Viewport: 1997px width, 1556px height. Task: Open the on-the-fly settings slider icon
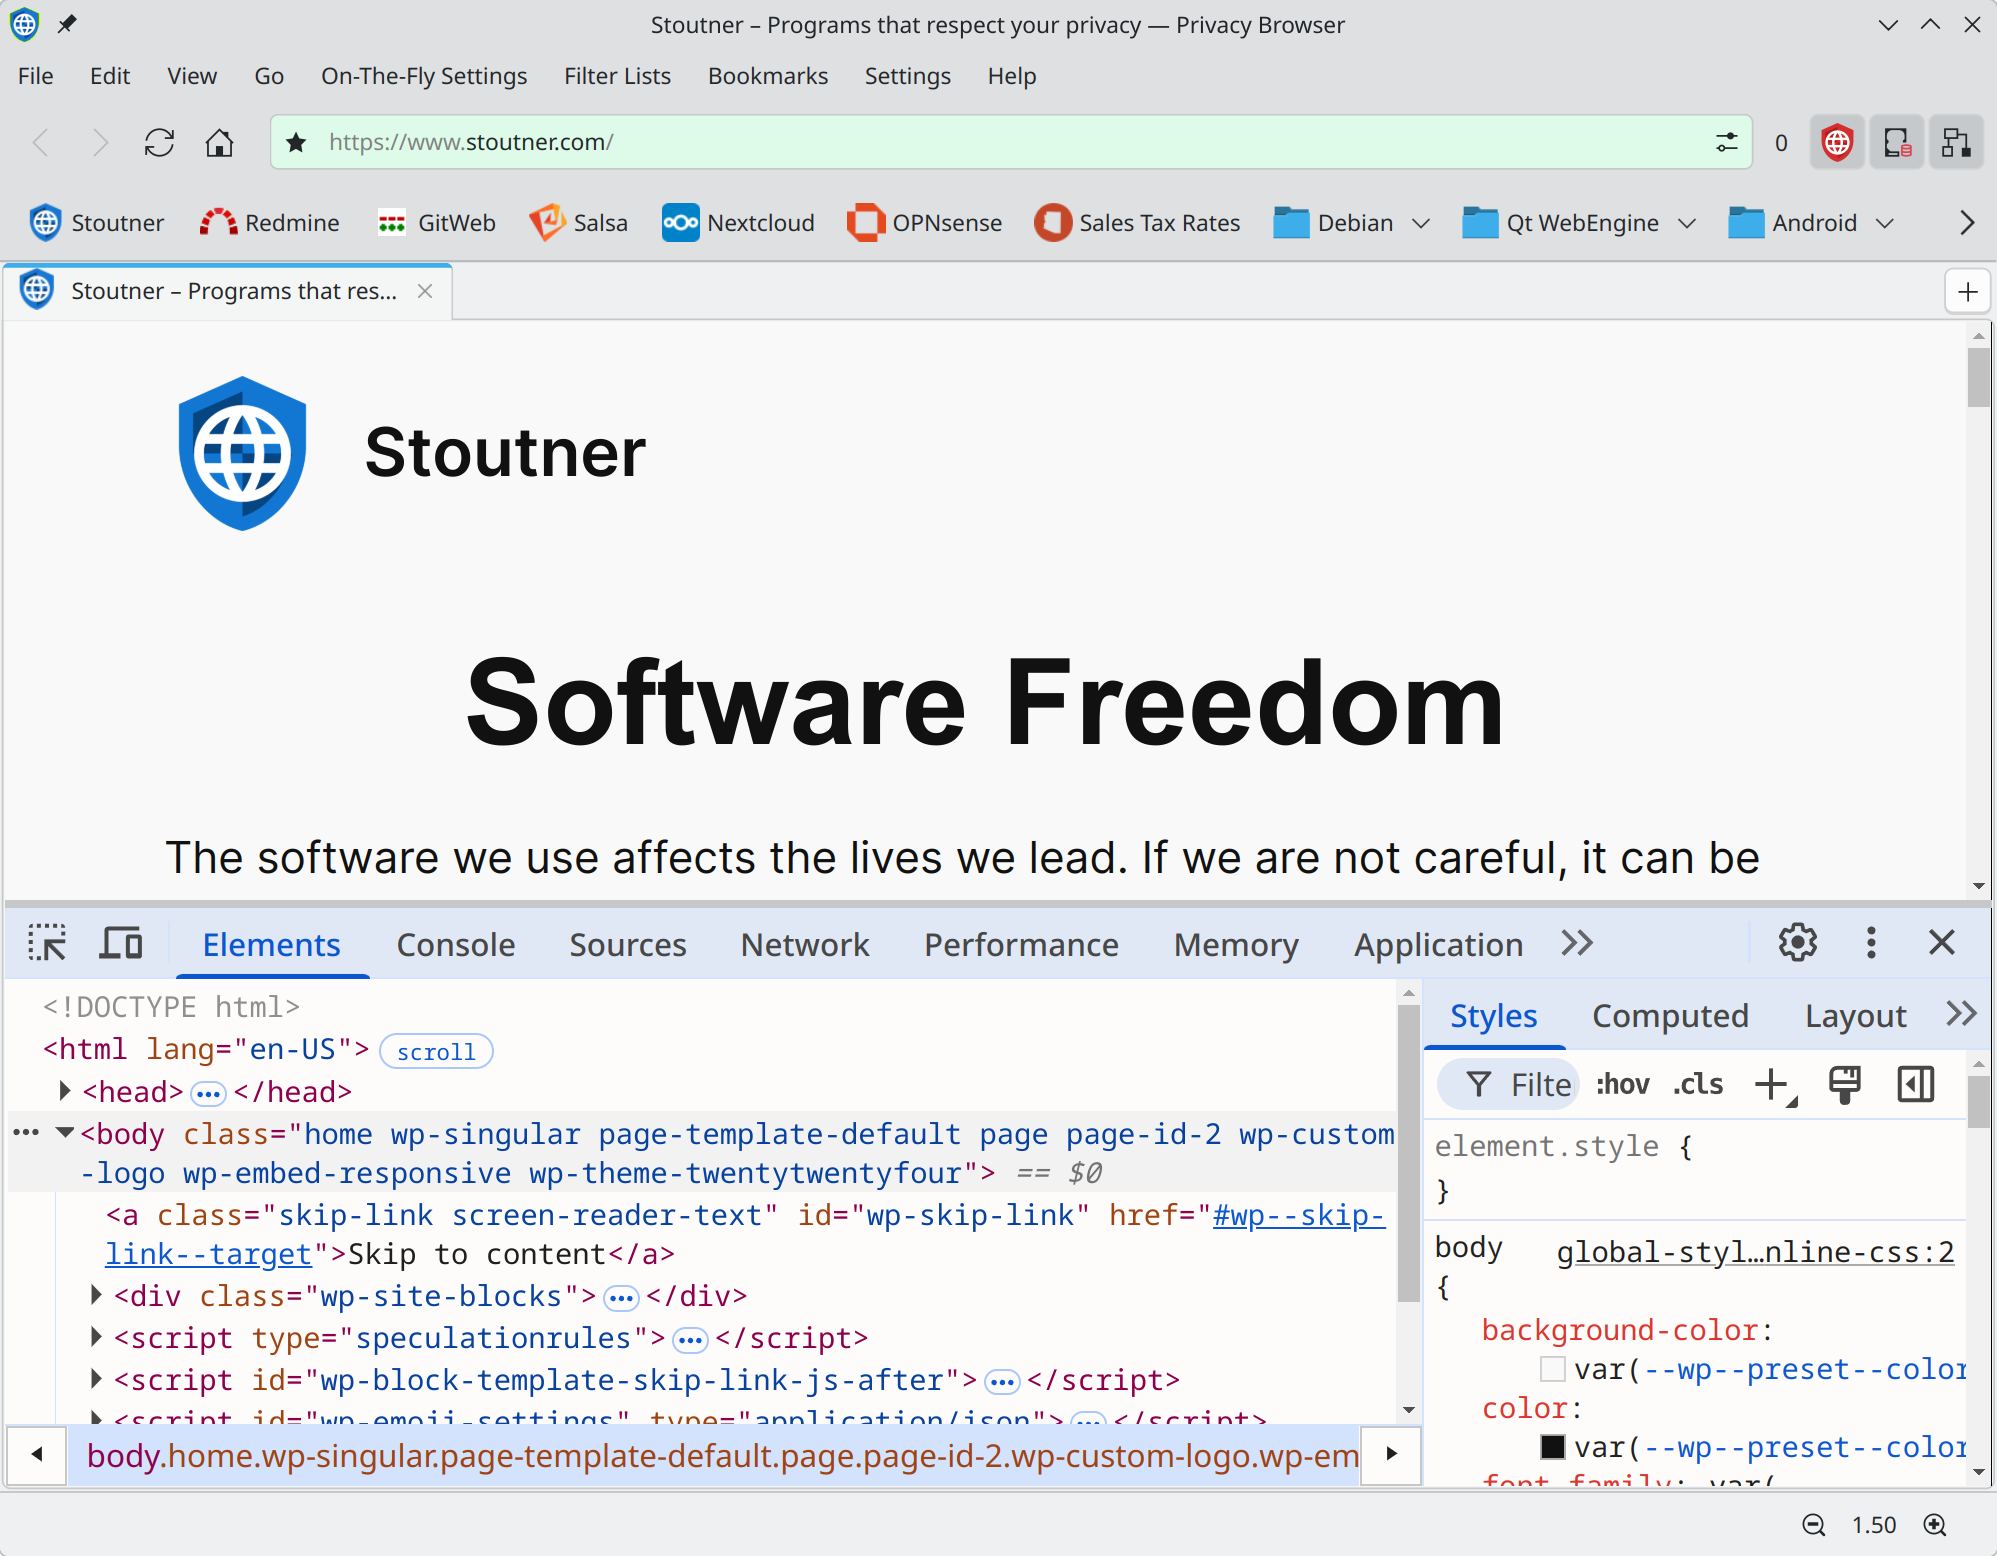(x=1726, y=143)
